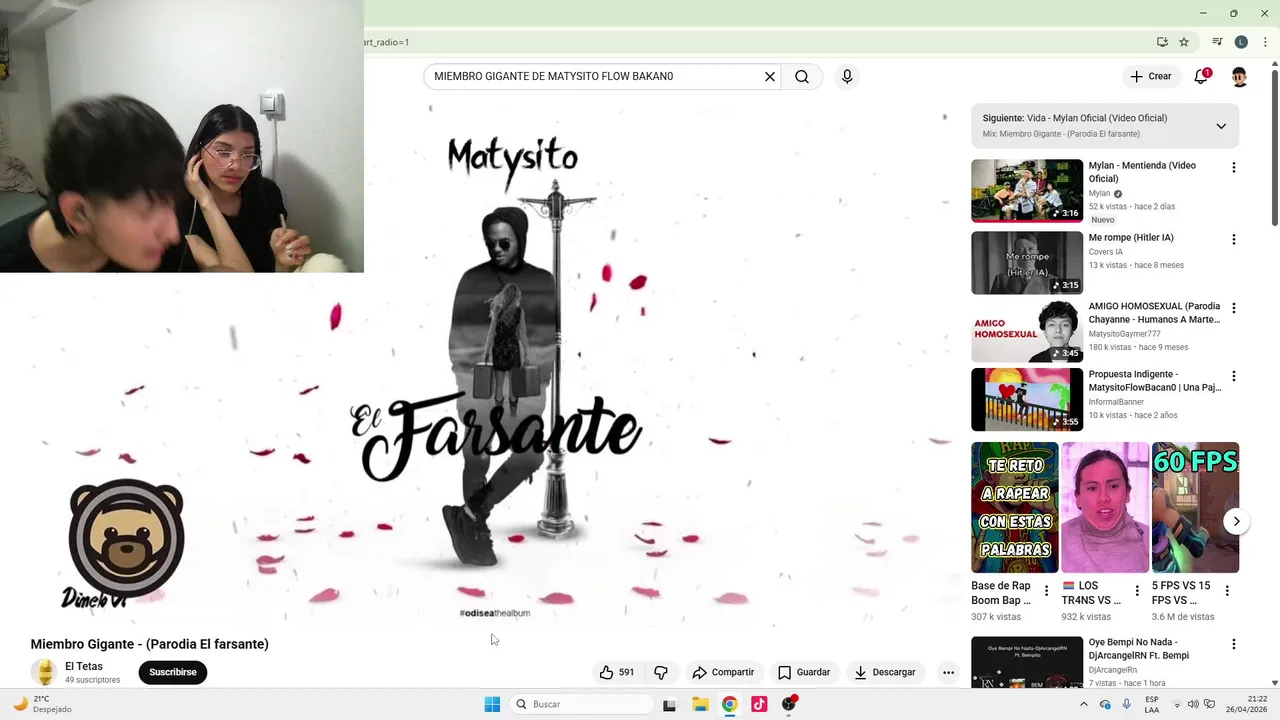
Task: Open Task View on taskbar
Action: point(670,704)
